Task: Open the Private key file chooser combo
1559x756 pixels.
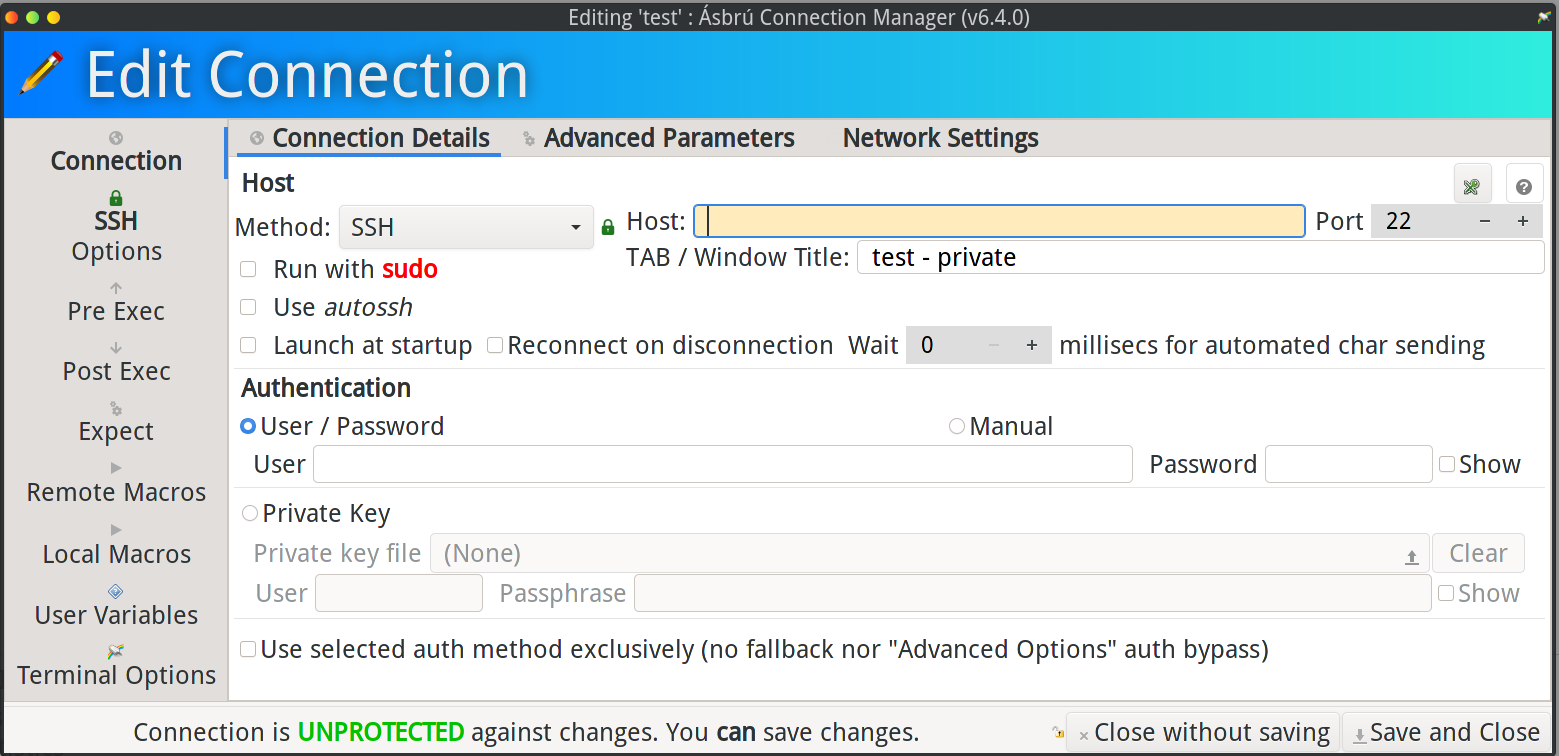Action: coord(925,554)
